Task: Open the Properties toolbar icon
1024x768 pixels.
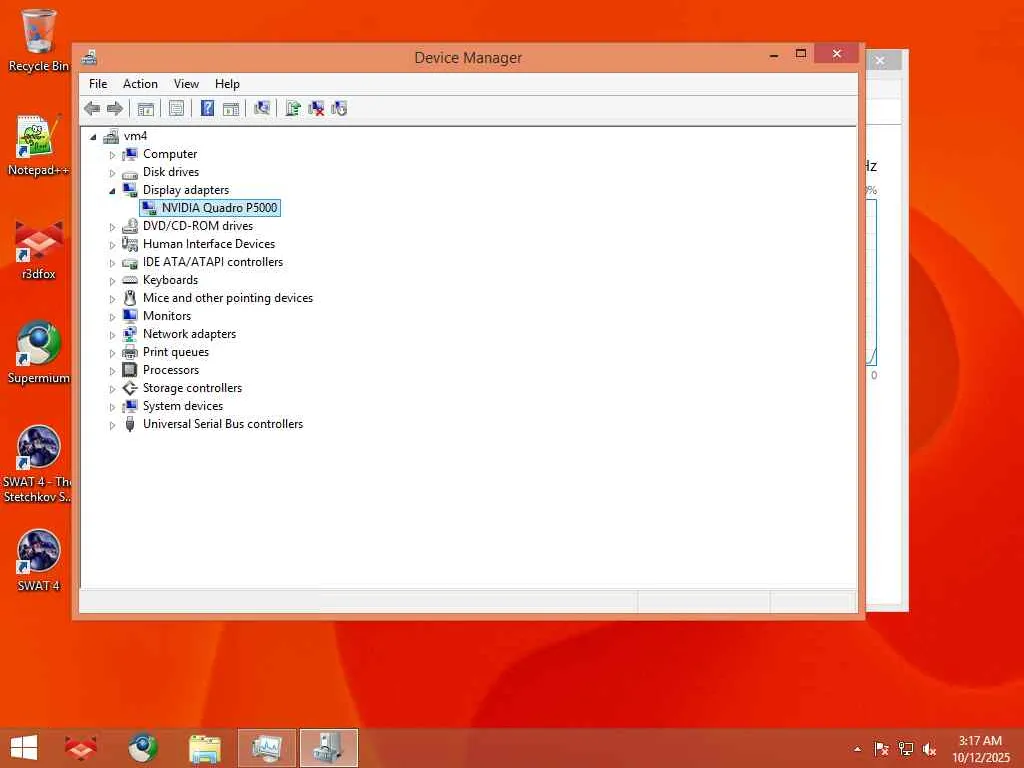Action: pyautogui.click(x=176, y=108)
